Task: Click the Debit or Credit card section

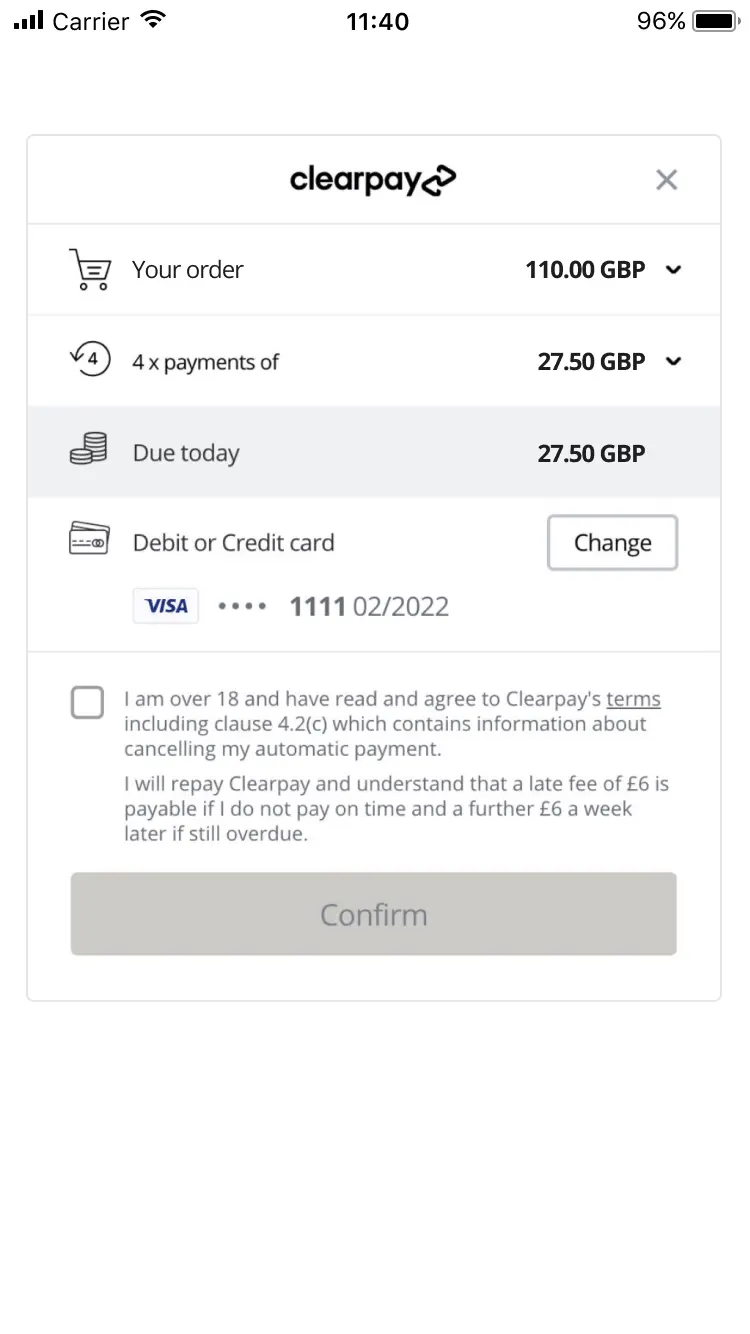Action: coord(233,541)
